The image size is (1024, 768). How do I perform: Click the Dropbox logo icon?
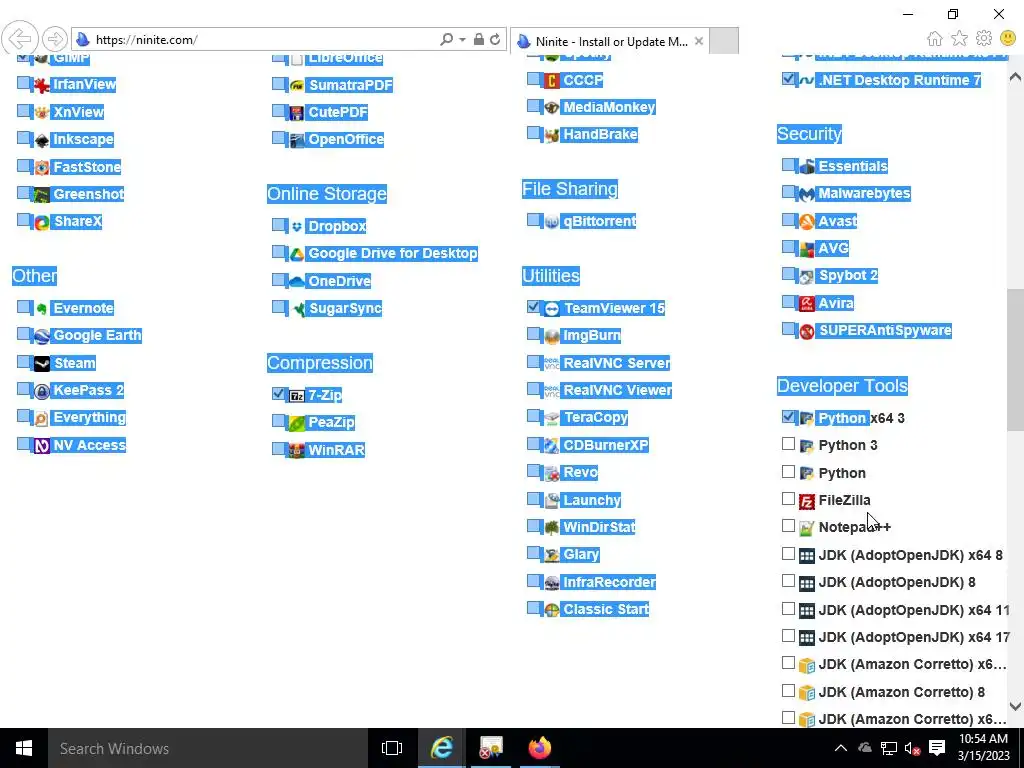point(296,227)
